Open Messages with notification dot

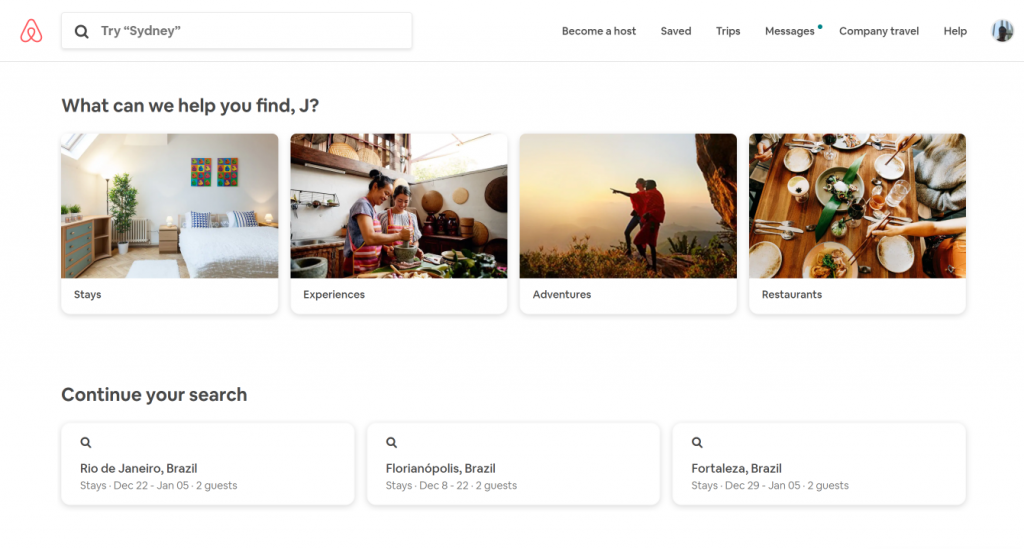click(x=789, y=31)
